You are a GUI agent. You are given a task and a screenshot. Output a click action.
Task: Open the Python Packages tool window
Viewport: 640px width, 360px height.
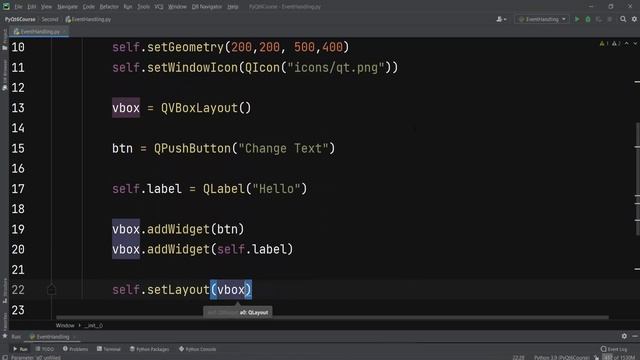click(x=149, y=349)
